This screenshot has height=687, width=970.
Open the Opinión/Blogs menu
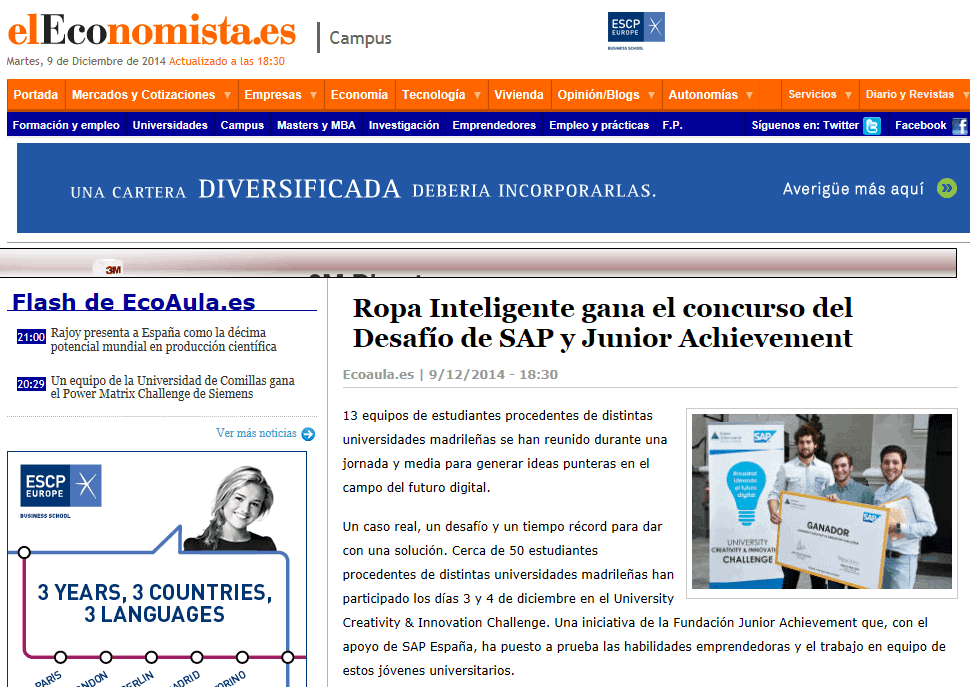pos(598,95)
